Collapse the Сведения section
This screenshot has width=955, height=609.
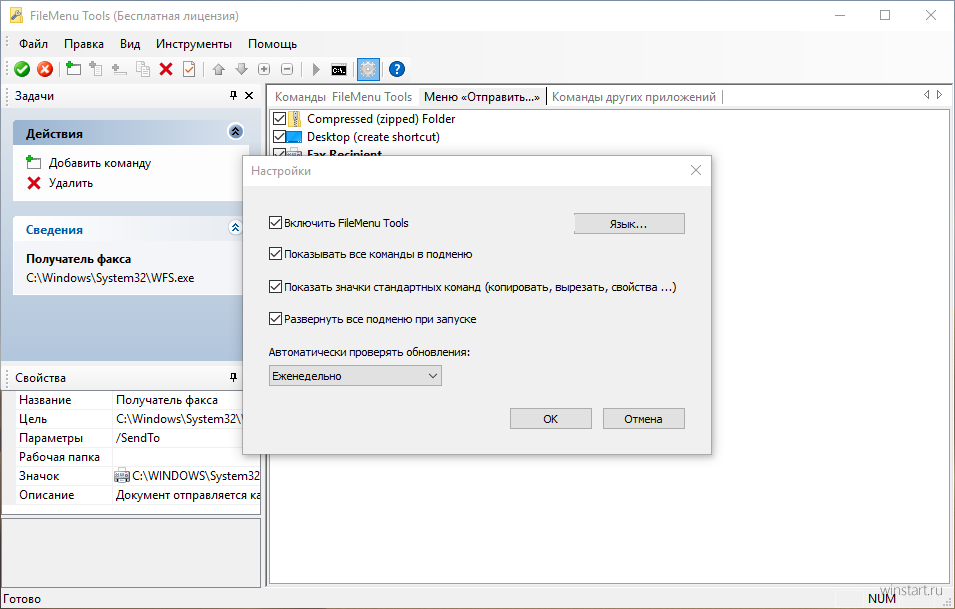[235, 228]
